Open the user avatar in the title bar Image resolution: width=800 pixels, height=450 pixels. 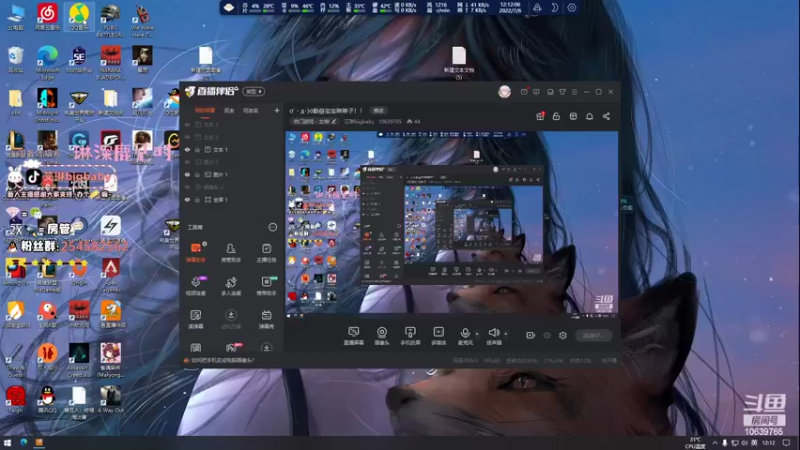click(x=504, y=92)
